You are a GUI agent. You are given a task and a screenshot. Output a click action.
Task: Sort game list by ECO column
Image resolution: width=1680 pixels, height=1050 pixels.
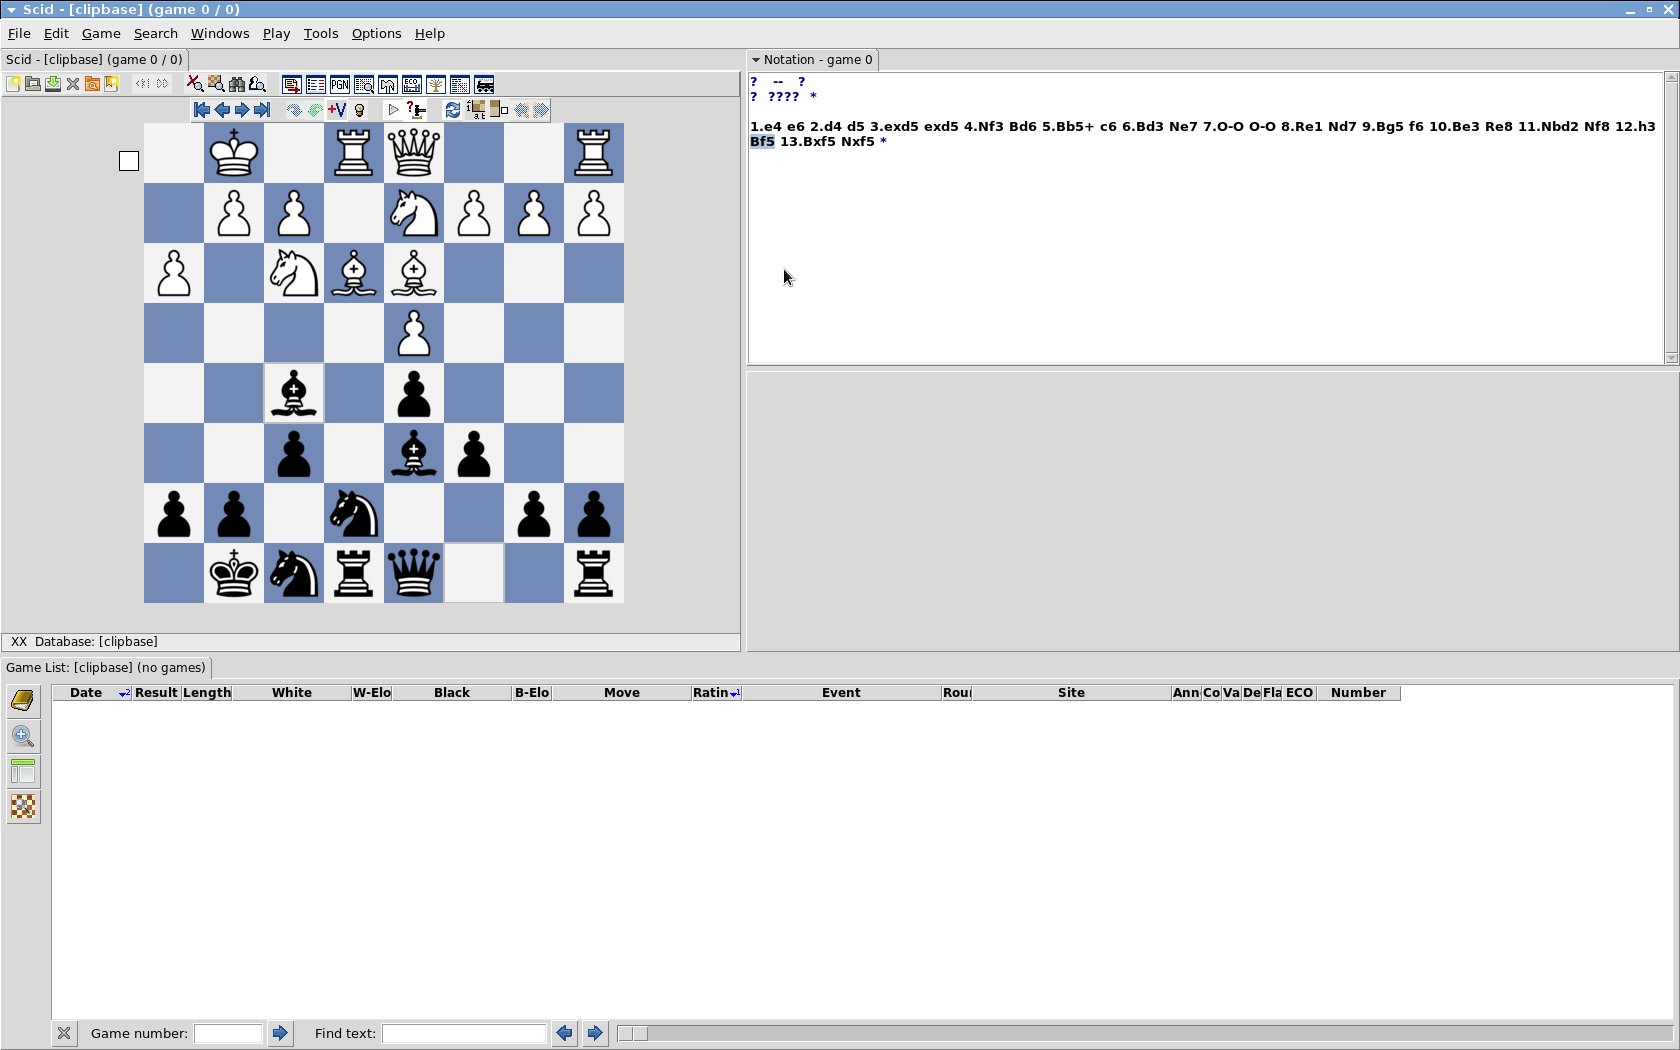(1299, 692)
